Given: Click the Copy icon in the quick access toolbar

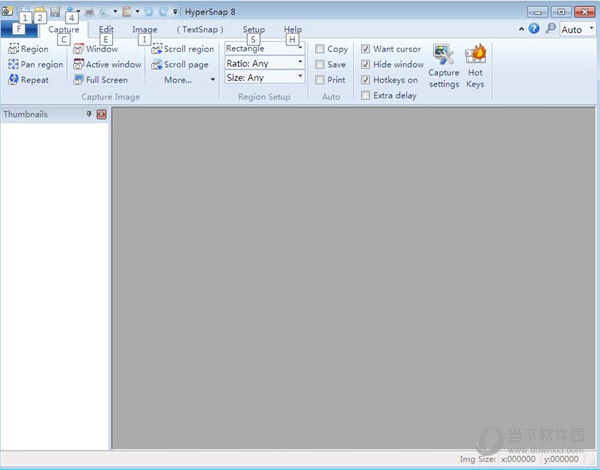Looking at the screenshot, I should [104, 12].
